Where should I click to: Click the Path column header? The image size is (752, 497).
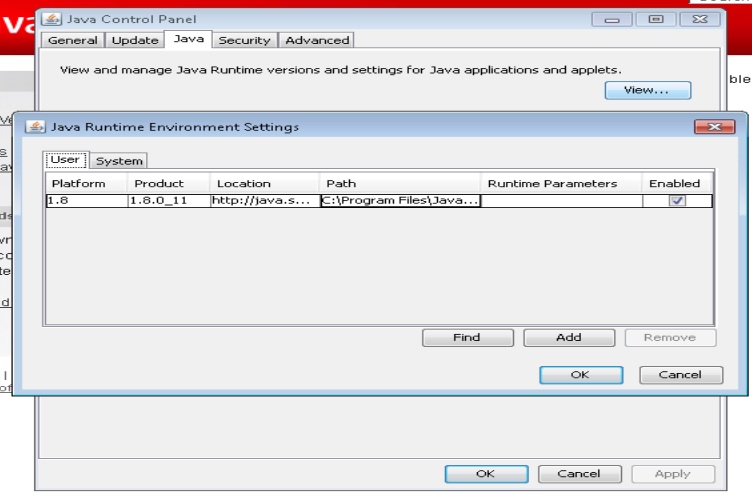point(400,184)
